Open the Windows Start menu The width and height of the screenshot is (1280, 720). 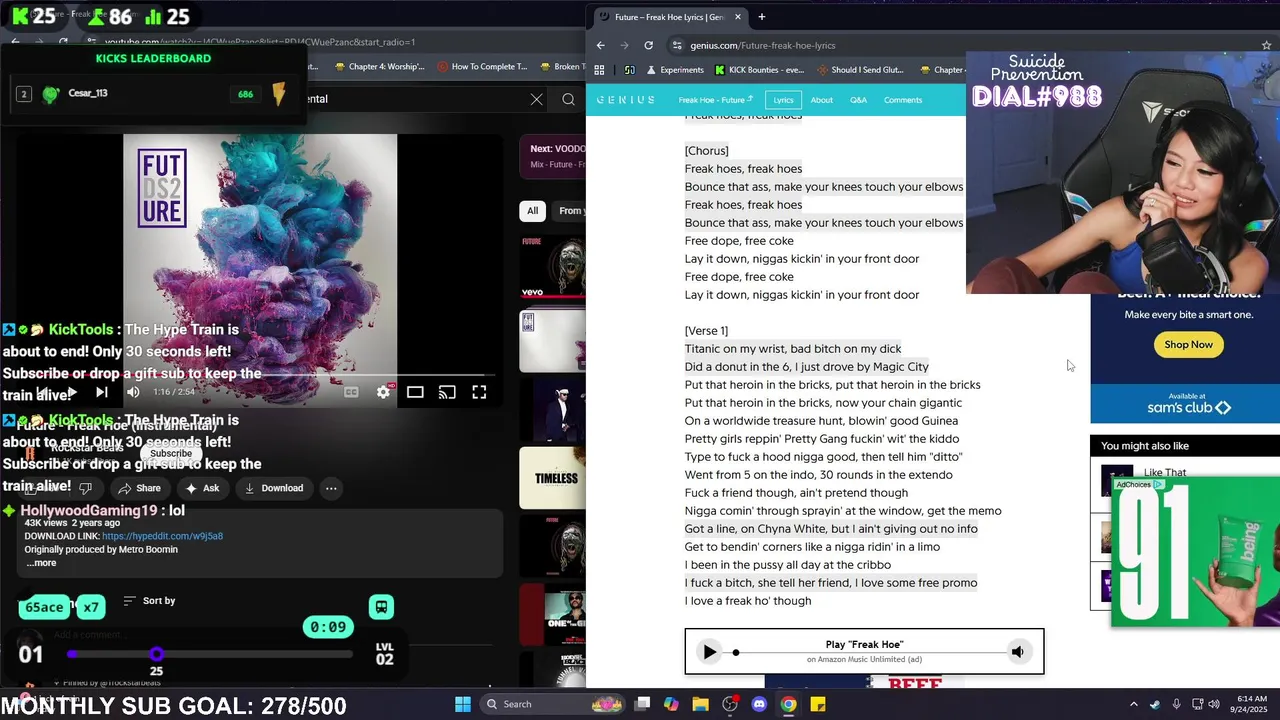pyautogui.click(x=463, y=704)
